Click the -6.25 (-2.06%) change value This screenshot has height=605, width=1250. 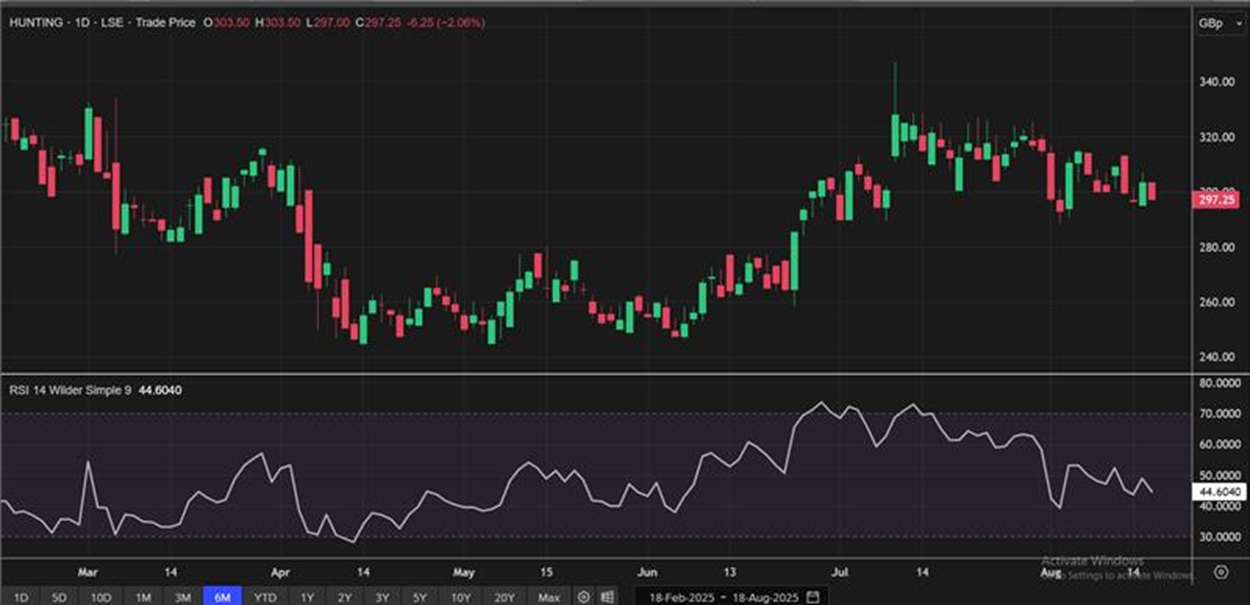[x=446, y=21]
